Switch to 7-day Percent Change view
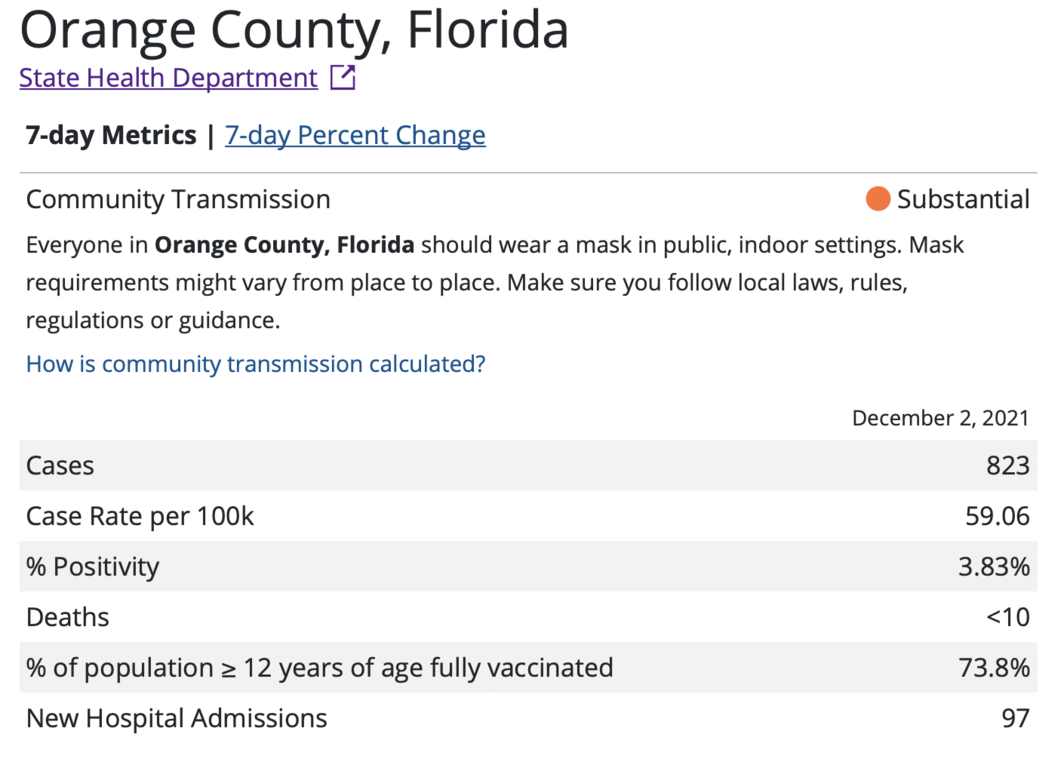The width and height of the screenshot is (1064, 768). 355,135
